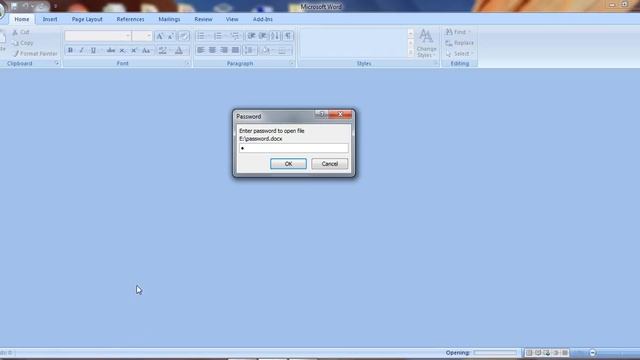Click Cut in the Clipboard group
The height and width of the screenshot is (360, 640).
pos(21,32)
